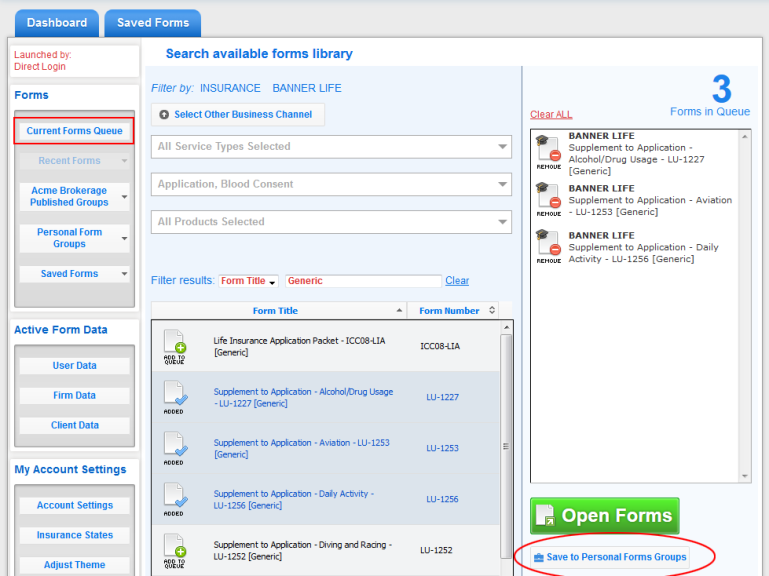Image resolution: width=769 pixels, height=576 pixels.
Task: Remove Alcohol/Drug Usage LU-1227 from queue
Action: [x=549, y=152]
